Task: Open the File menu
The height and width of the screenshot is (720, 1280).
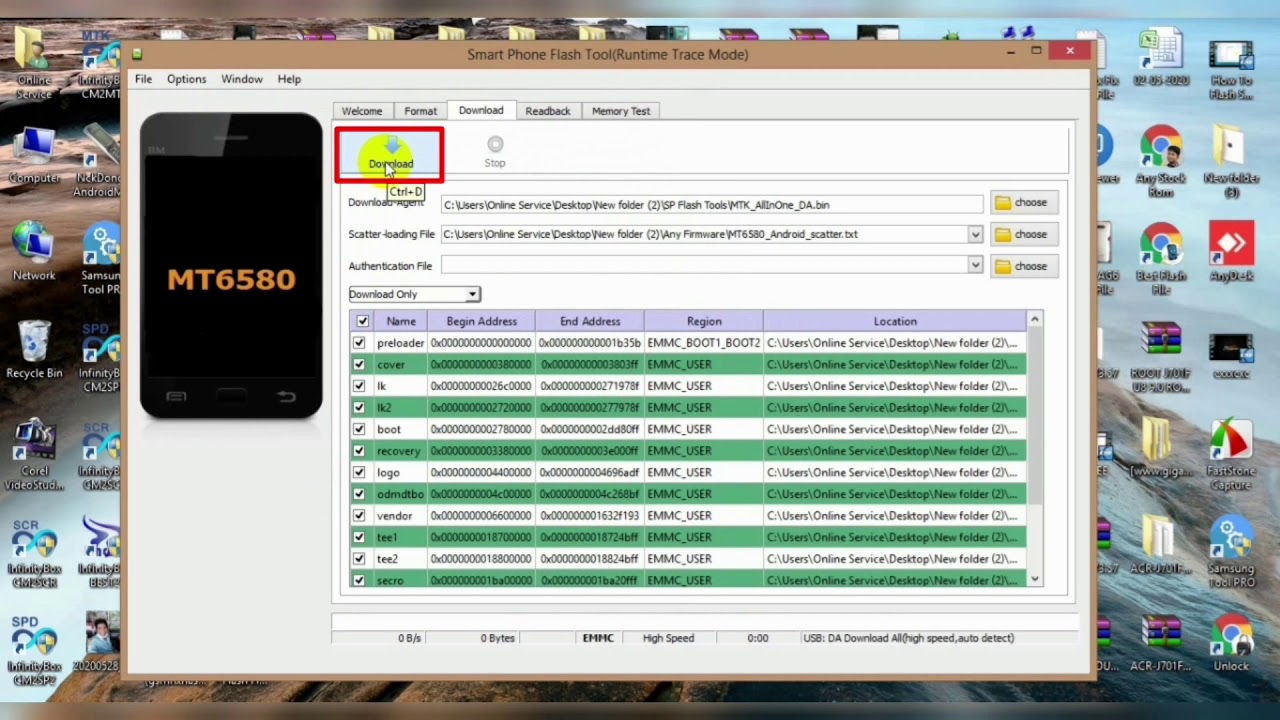Action: click(143, 79)
